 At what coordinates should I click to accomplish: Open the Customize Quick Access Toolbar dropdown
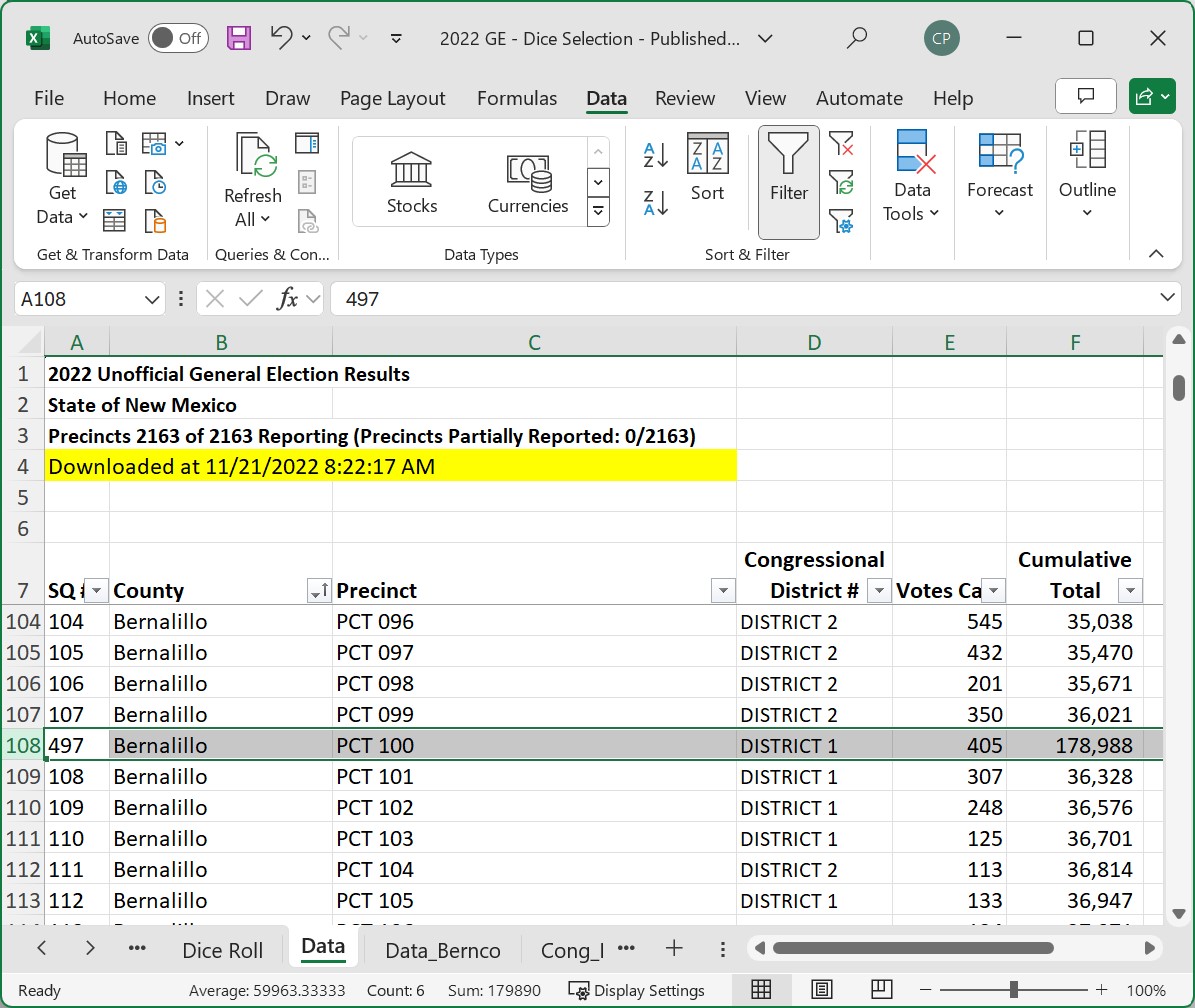click(x=396, y=38)
